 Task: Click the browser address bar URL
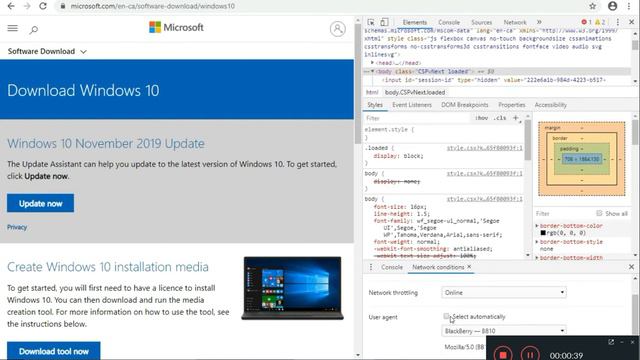(x=153, y=6)
